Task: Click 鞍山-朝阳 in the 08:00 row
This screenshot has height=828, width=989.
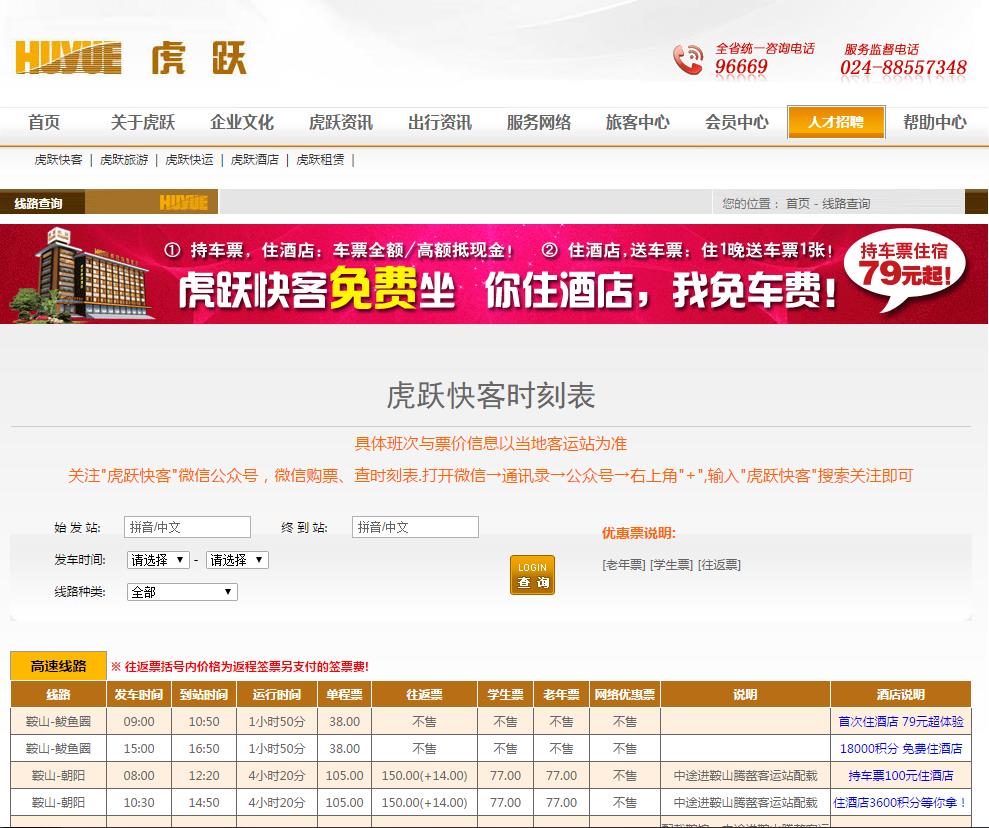Action: click(x=58, y=776)
